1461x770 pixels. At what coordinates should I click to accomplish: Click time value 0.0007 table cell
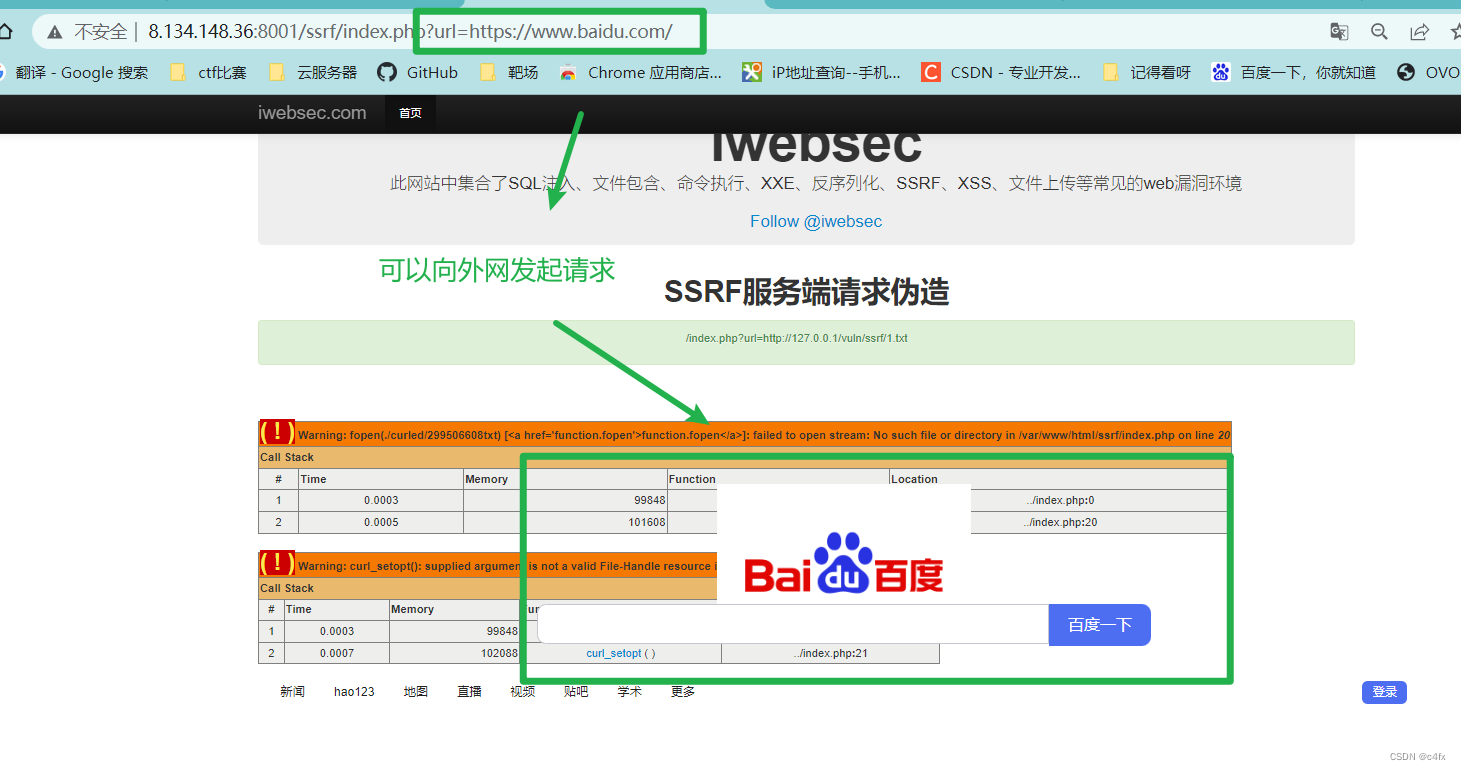pyautogui.click(x=337, y=653)
